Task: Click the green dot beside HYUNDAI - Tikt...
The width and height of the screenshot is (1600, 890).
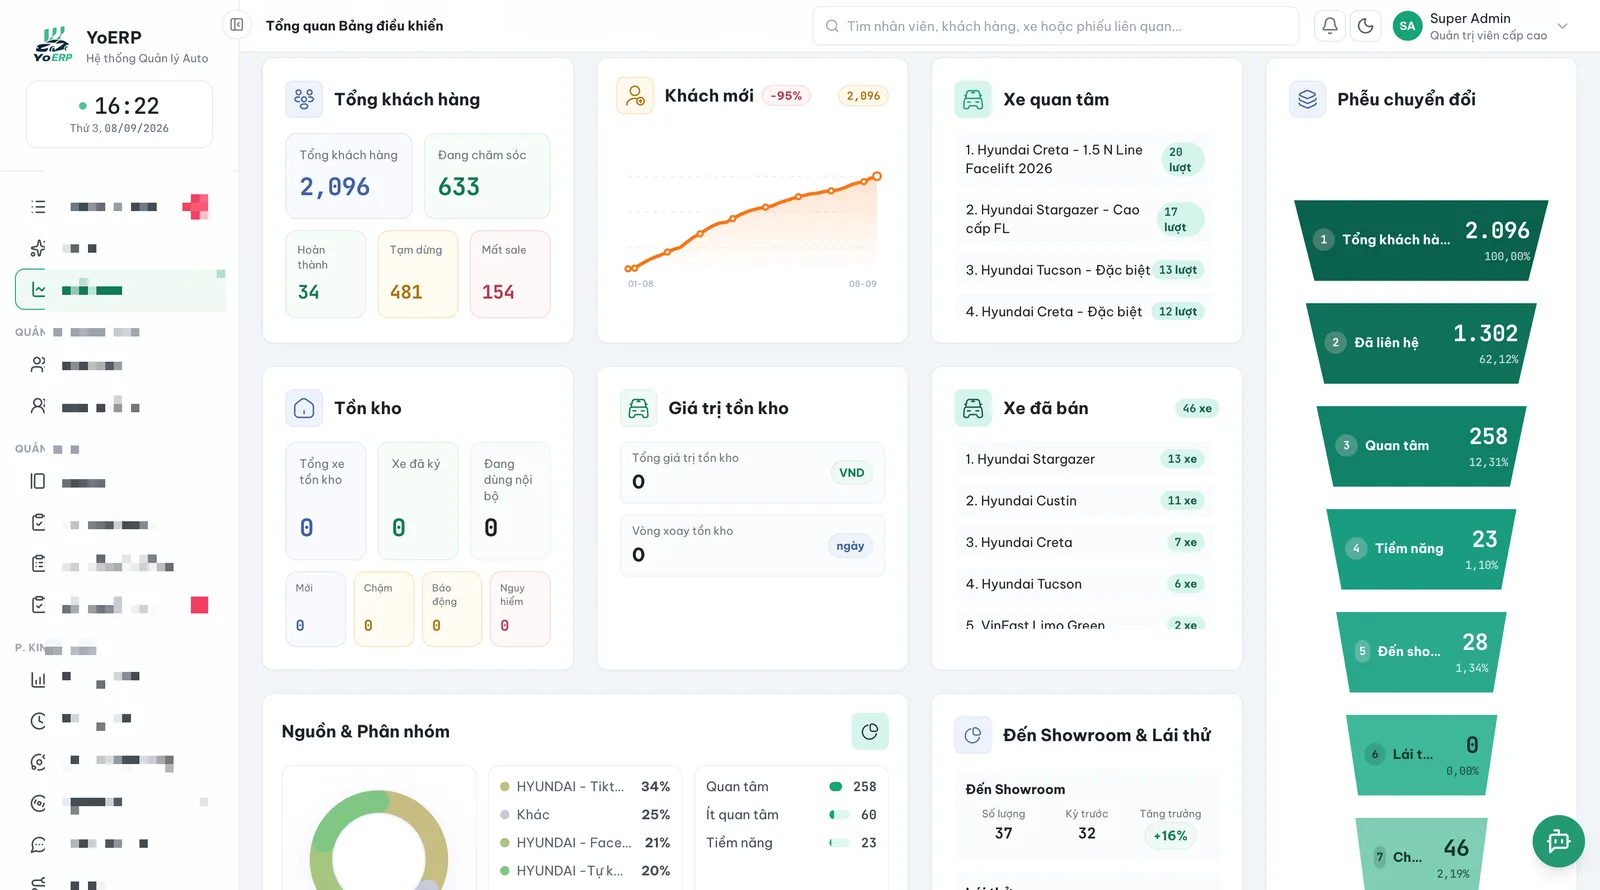Action: point(505,787)
